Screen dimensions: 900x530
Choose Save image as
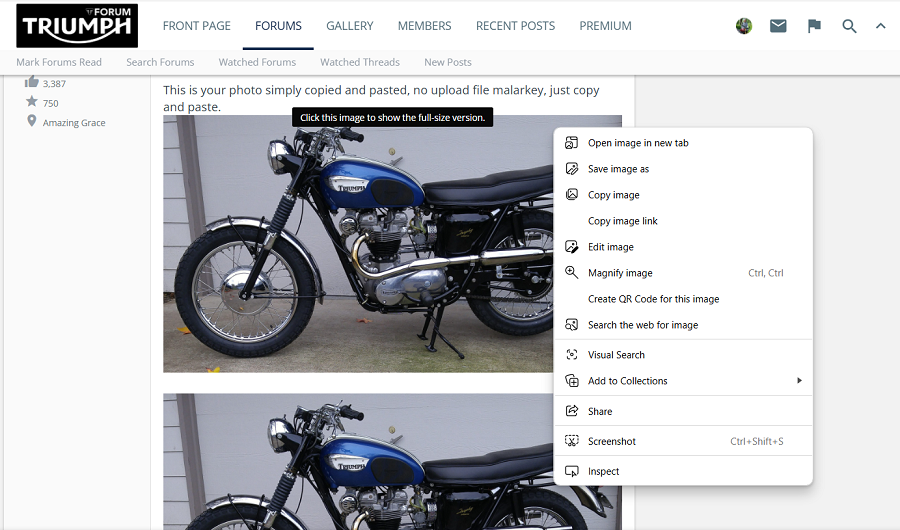click(683, 169)
